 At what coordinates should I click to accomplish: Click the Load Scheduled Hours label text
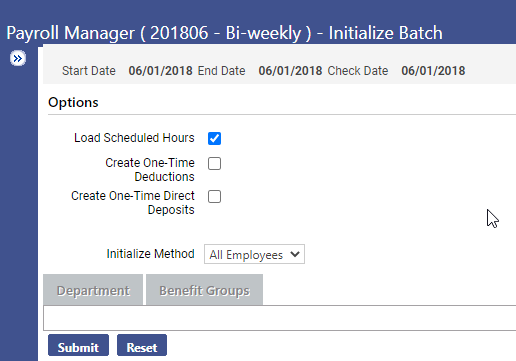[134, 138]
